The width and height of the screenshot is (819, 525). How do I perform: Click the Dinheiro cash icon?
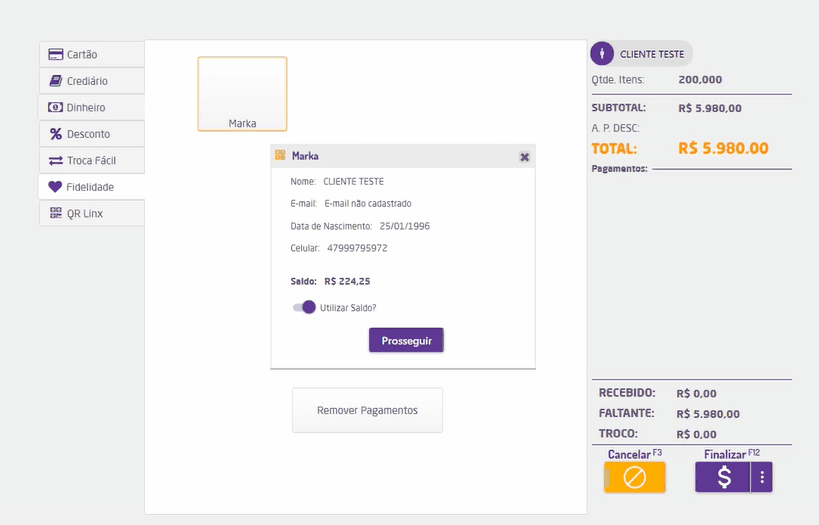(56, 107)
